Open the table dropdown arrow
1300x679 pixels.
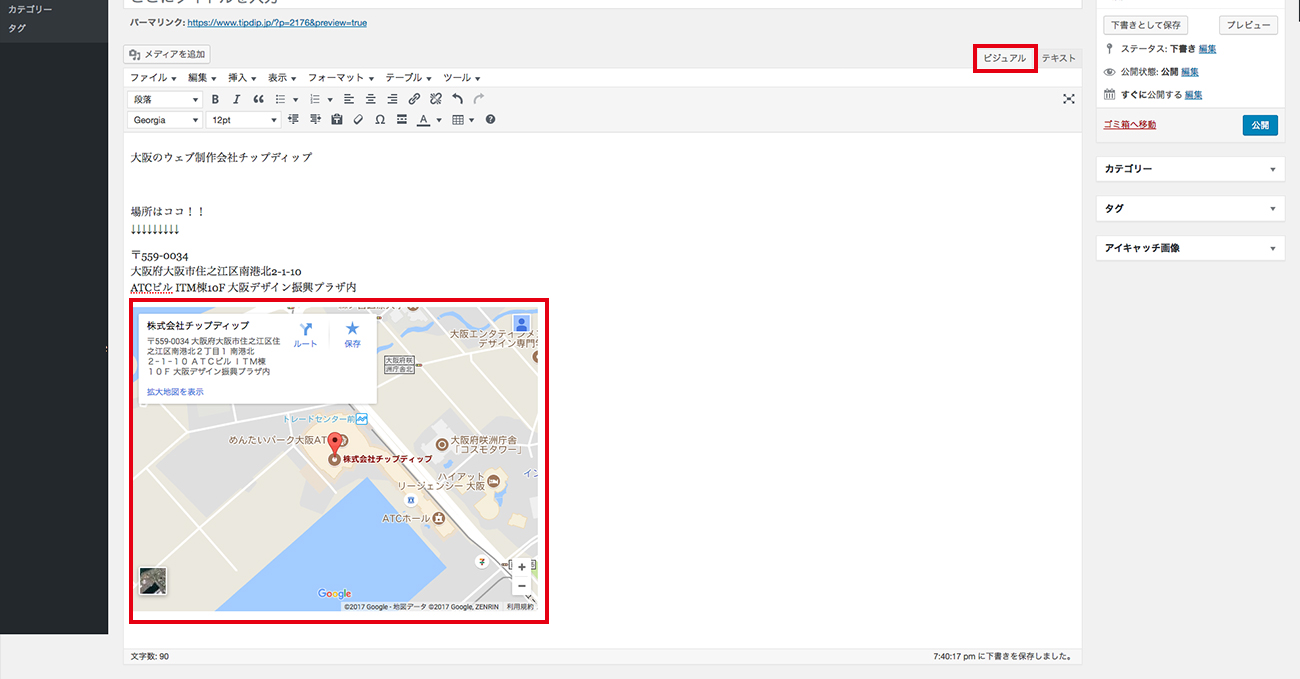point(472,120)
